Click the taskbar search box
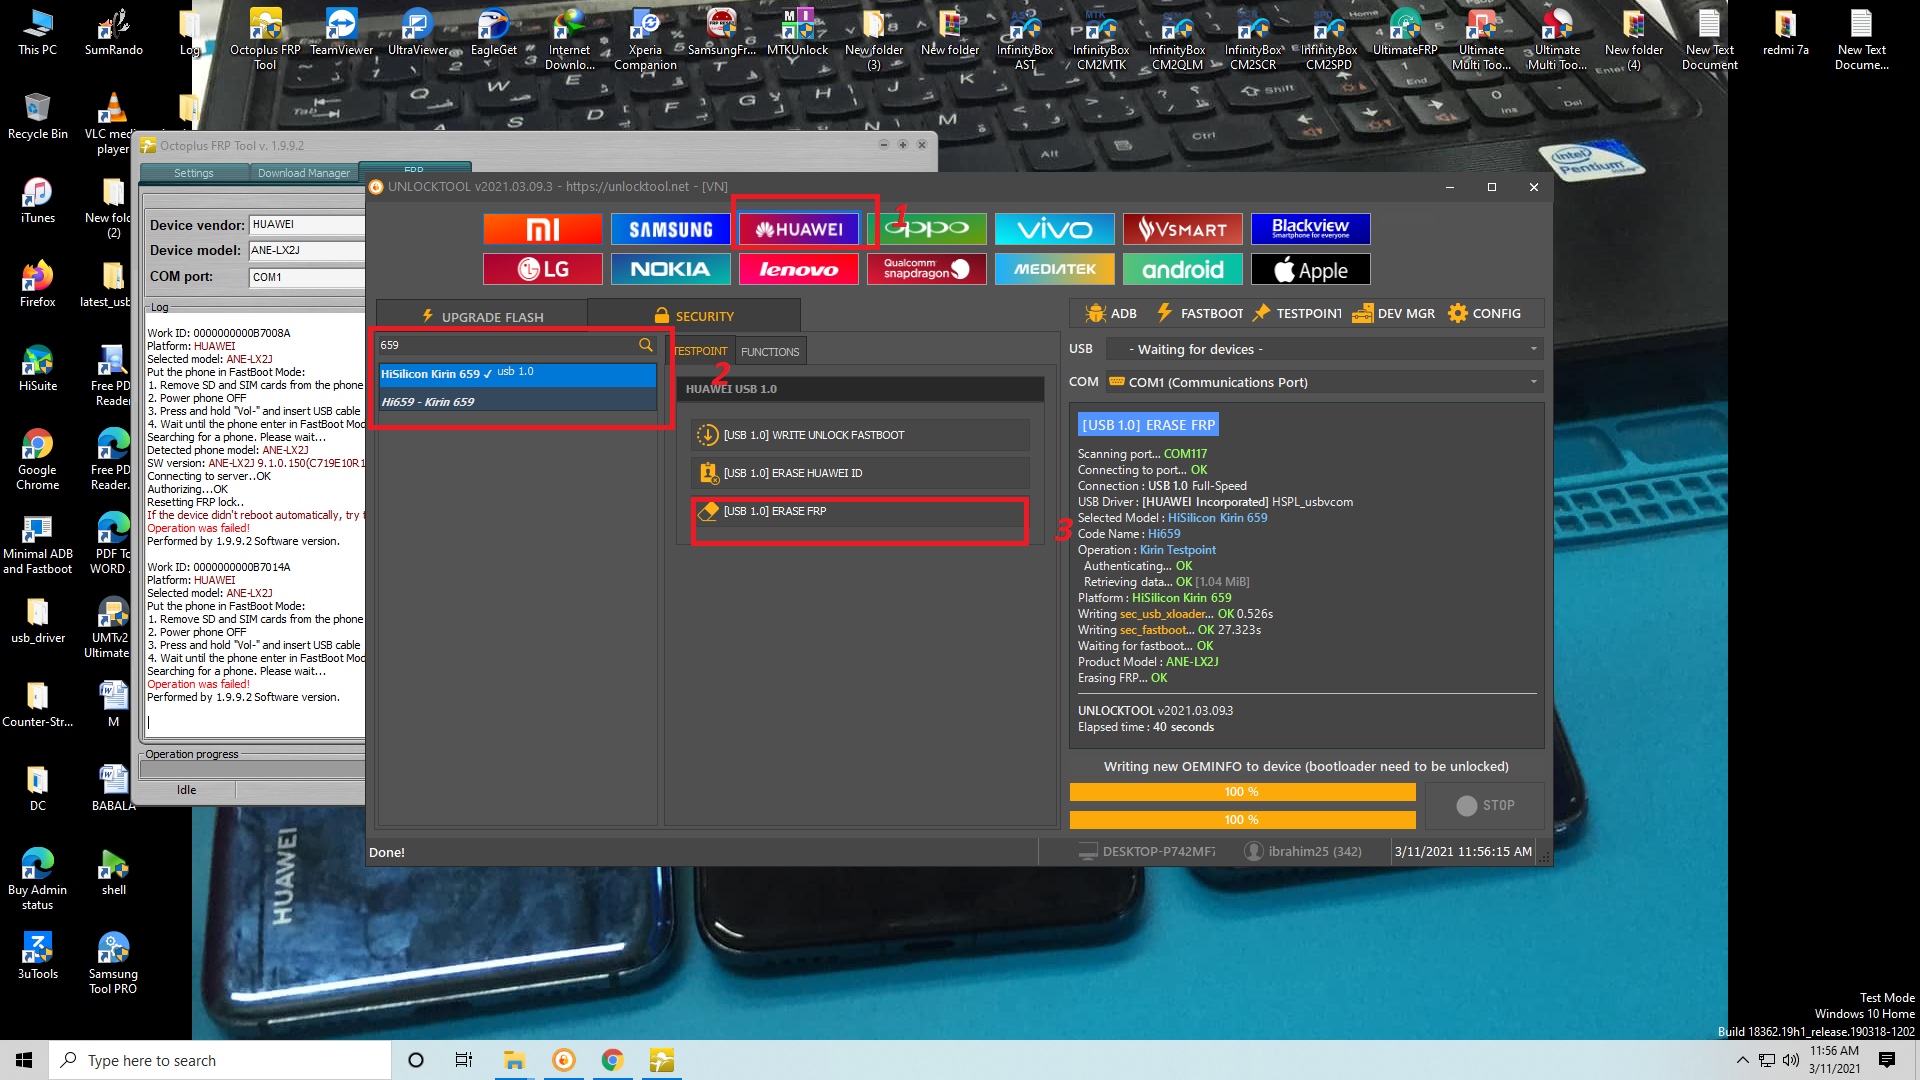The width and height of the screenshot is (1920, 1080). (x=220, y=1060)
